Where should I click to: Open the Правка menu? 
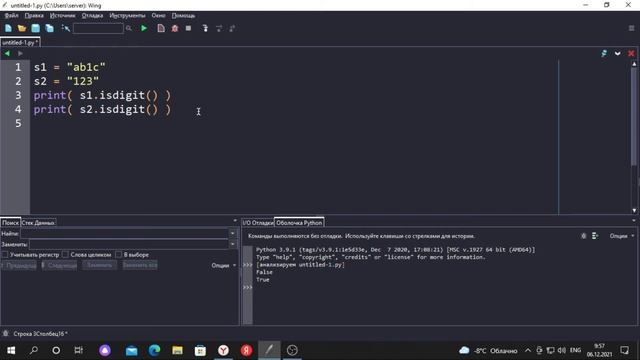pos(34,16)
